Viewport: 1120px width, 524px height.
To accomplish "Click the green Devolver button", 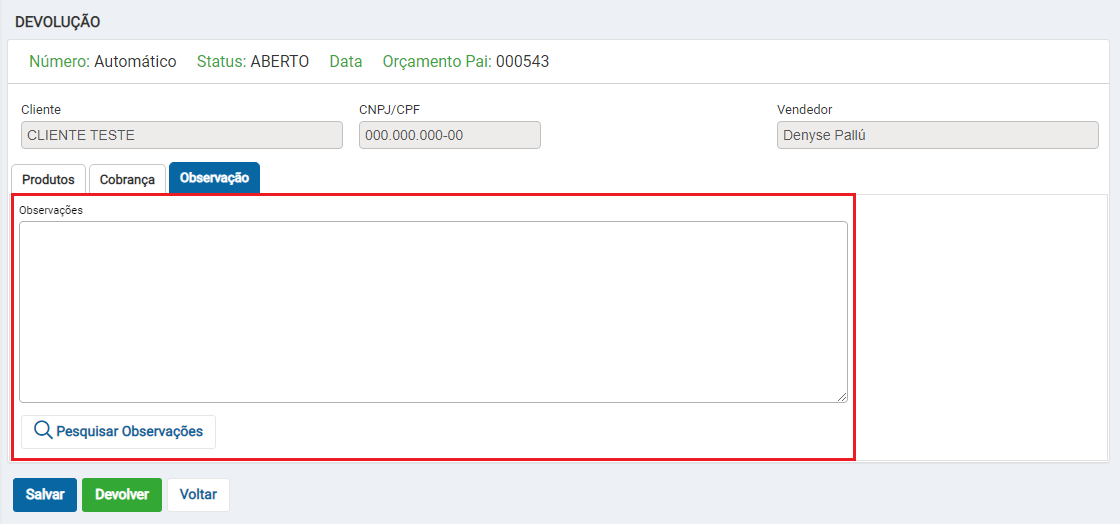I will coord(122,495).
